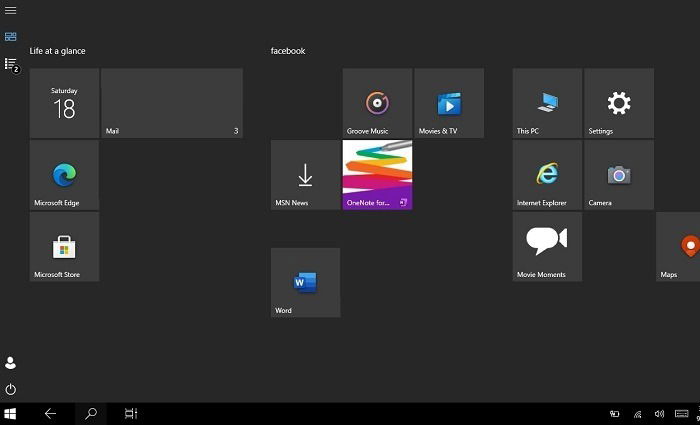Open the Camera app tile
The width and height of the screenshot is (700, 425).
tap(619, 175)
